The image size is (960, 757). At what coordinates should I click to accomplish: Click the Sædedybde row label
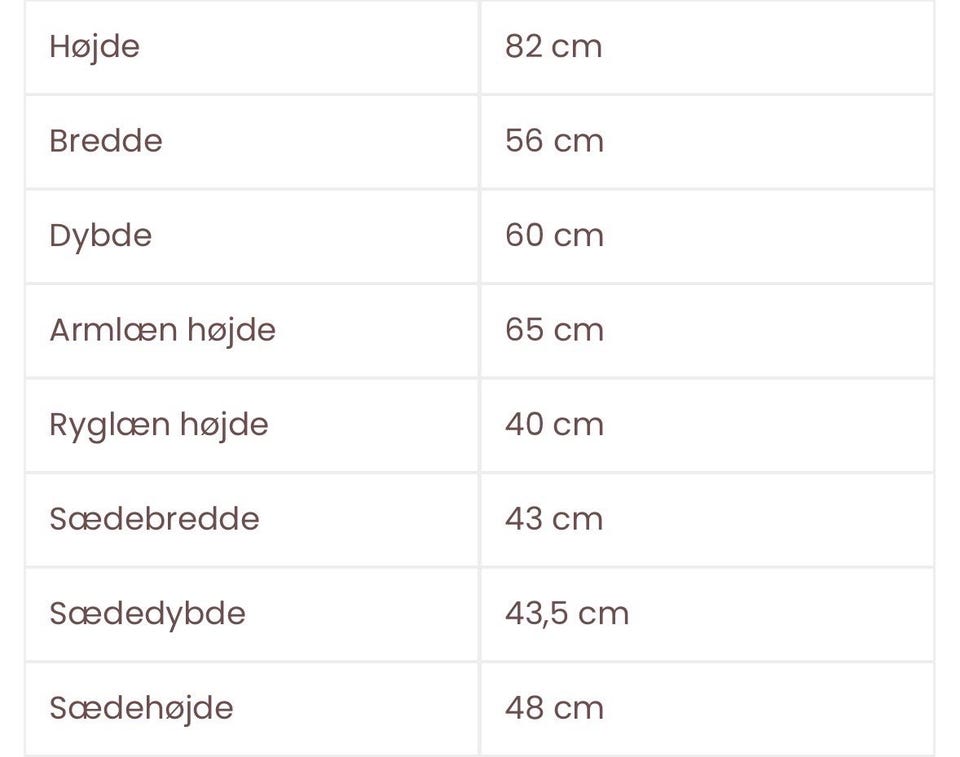tap(147, 613)
